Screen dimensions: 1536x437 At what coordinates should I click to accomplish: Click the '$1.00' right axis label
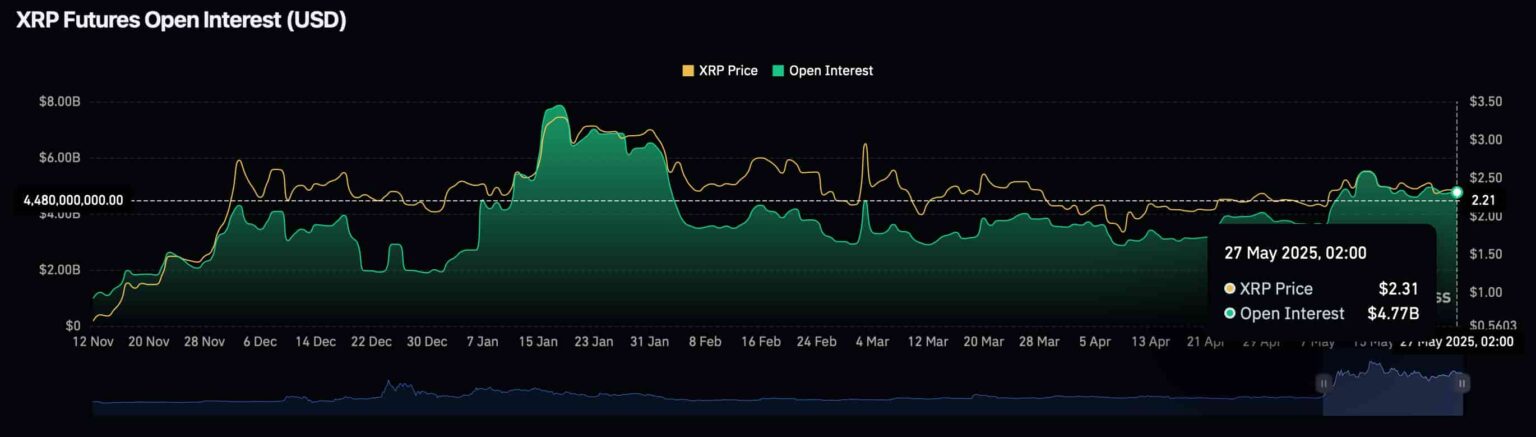[x=1486, y=292]
